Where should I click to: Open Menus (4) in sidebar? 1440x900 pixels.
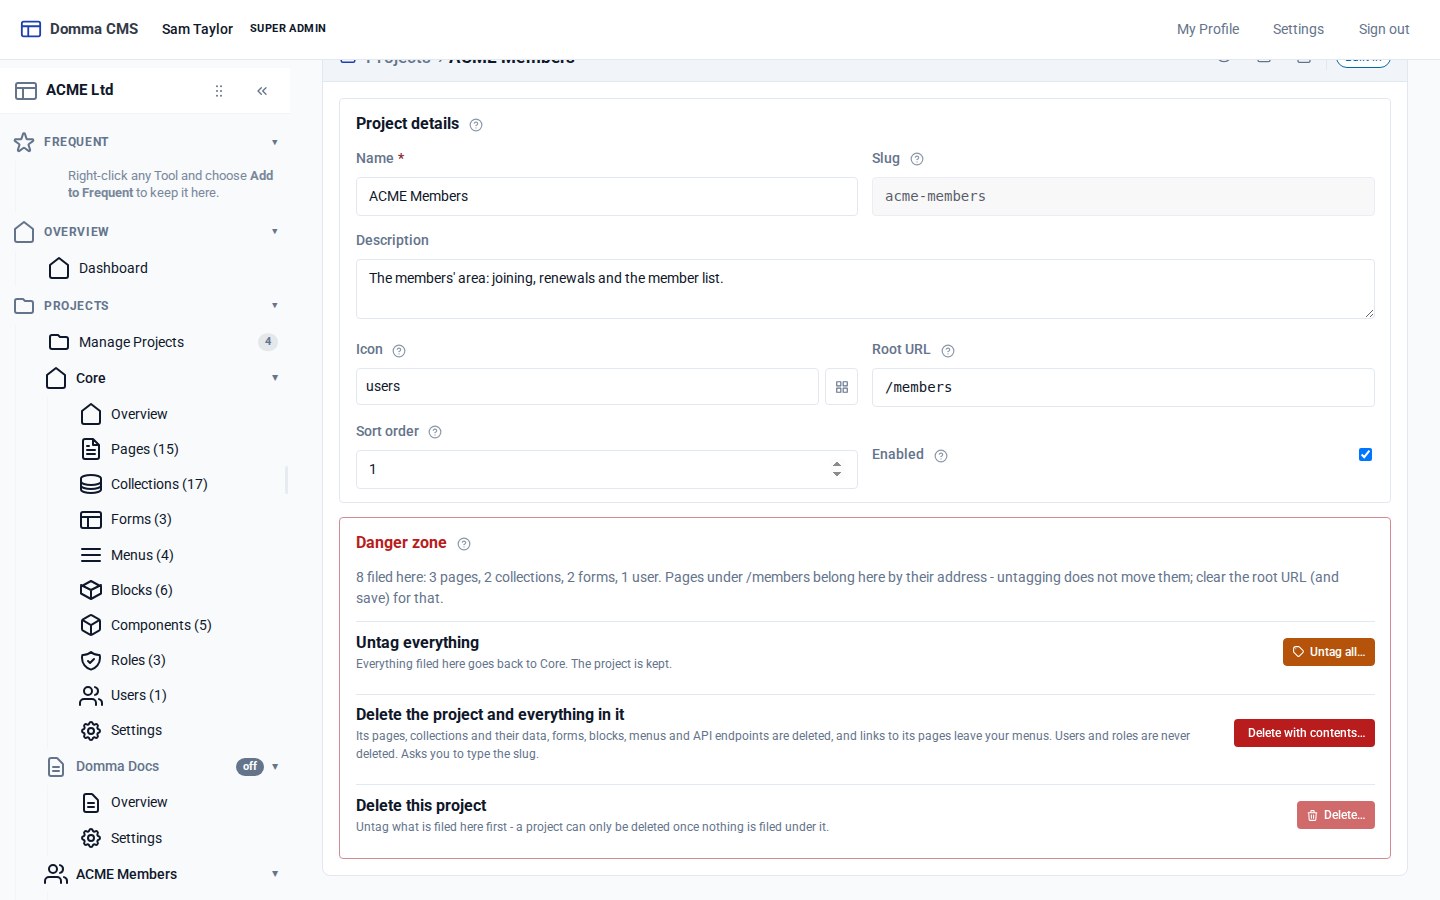click(142, 555)
